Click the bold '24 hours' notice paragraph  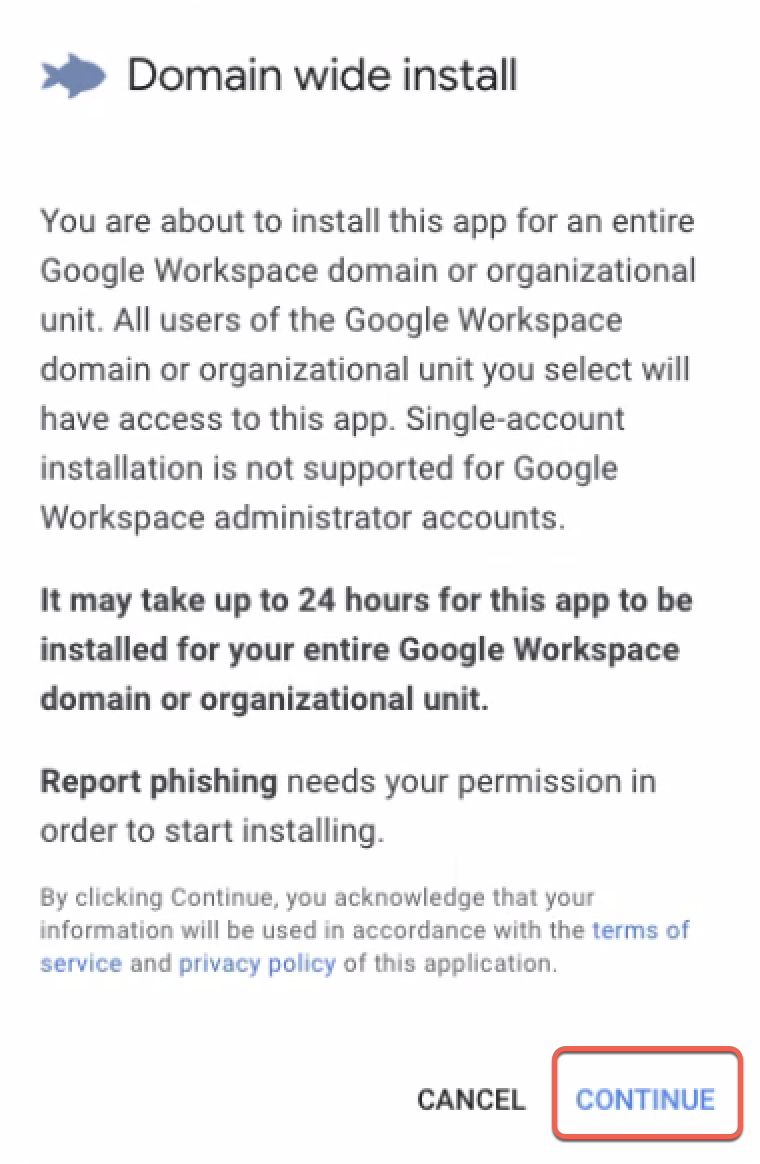(x=367, y=650)
